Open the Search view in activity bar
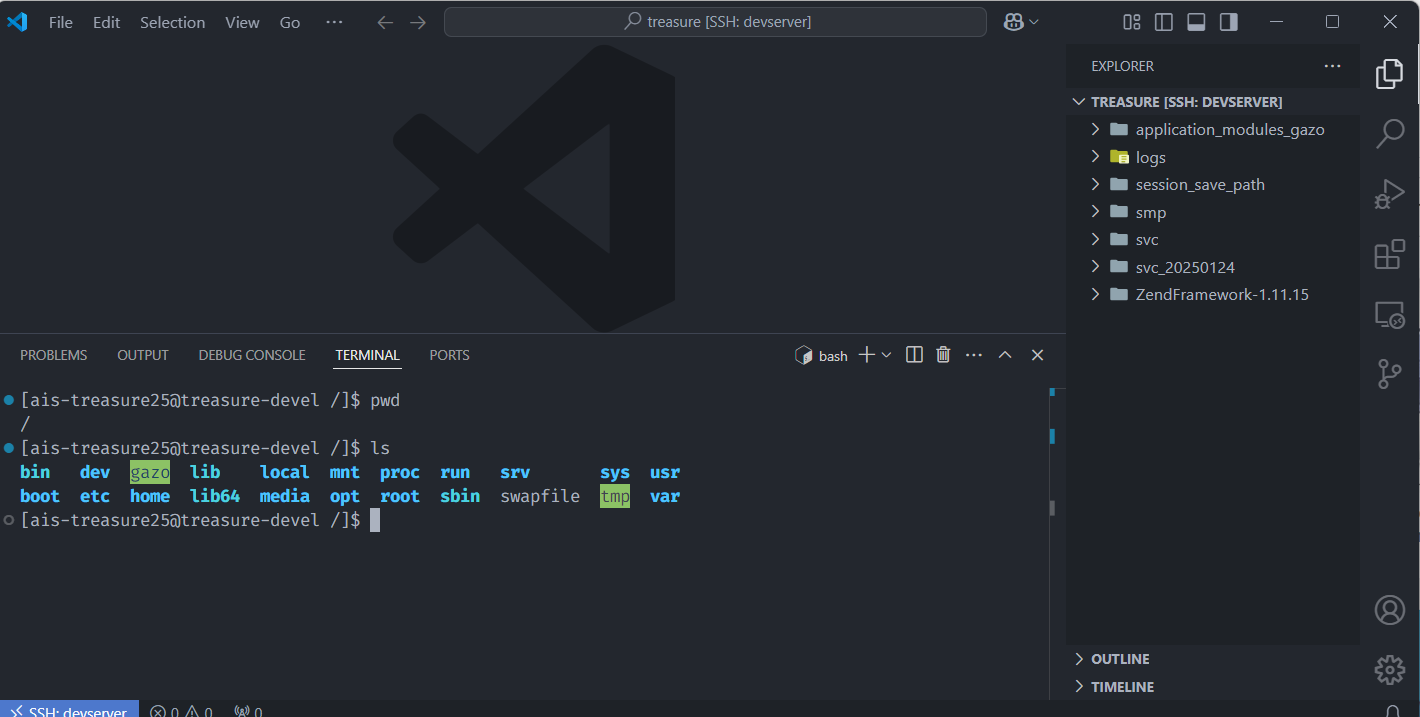The width and height of the screenshot is (1420, 717). click(x=1389, y=133)
